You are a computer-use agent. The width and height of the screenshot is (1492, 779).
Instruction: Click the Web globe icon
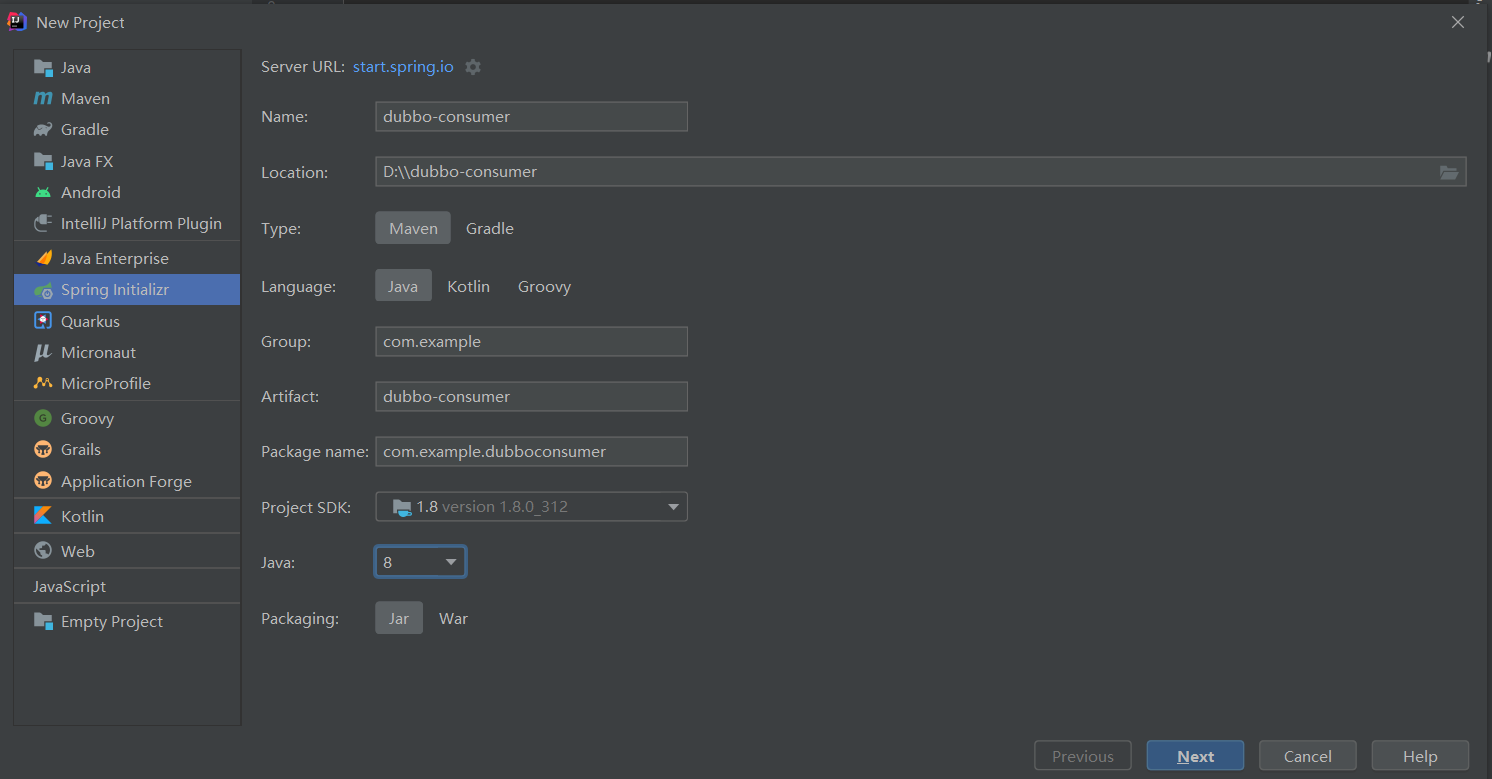pos(43,551)
